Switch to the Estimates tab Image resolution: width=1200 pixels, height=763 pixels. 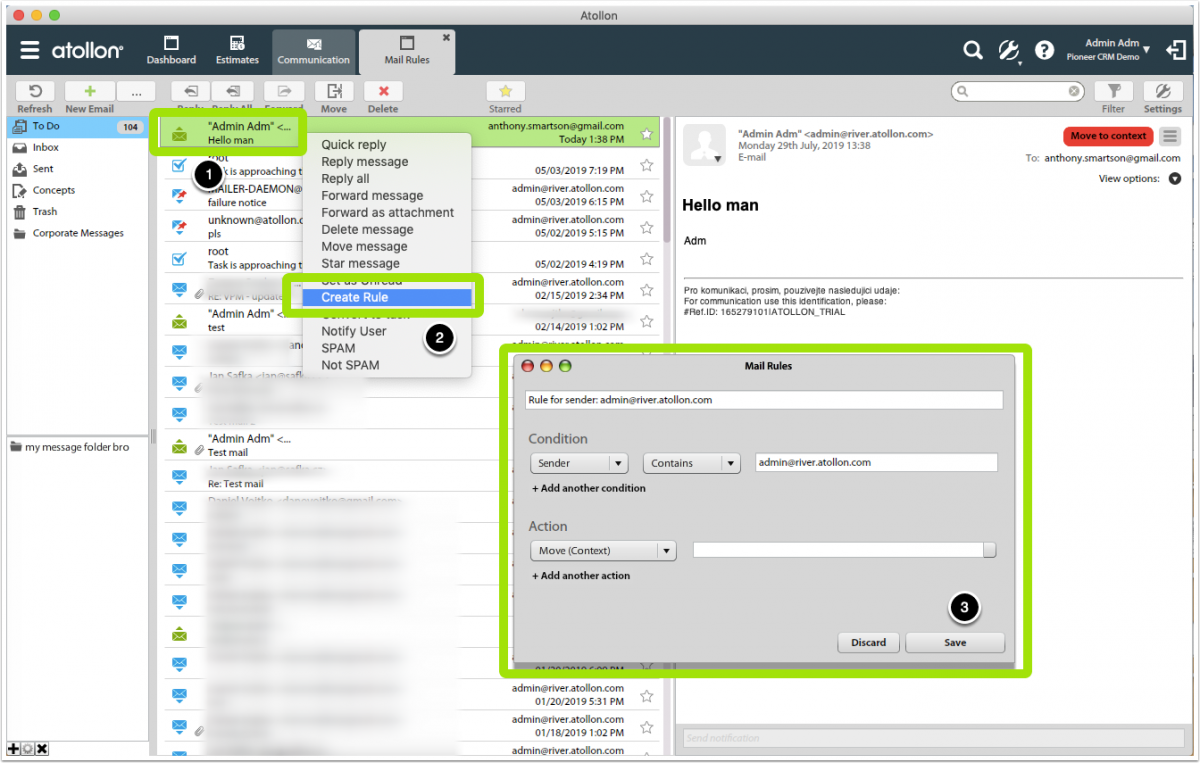coord(238,51)
